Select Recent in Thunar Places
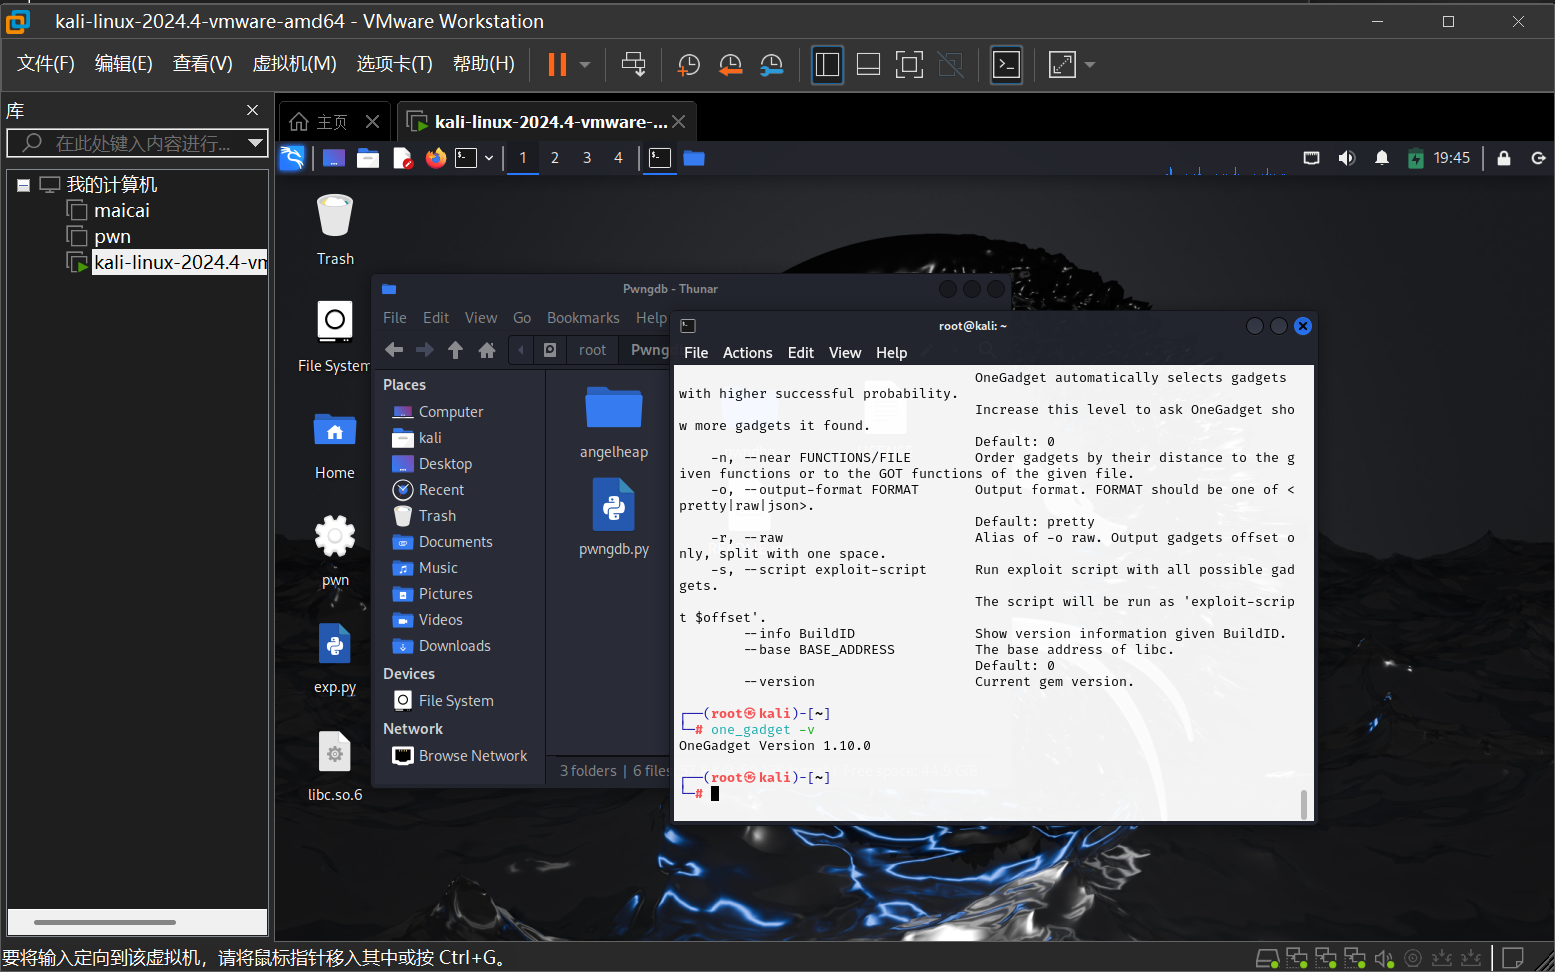 tap(429, 490)
